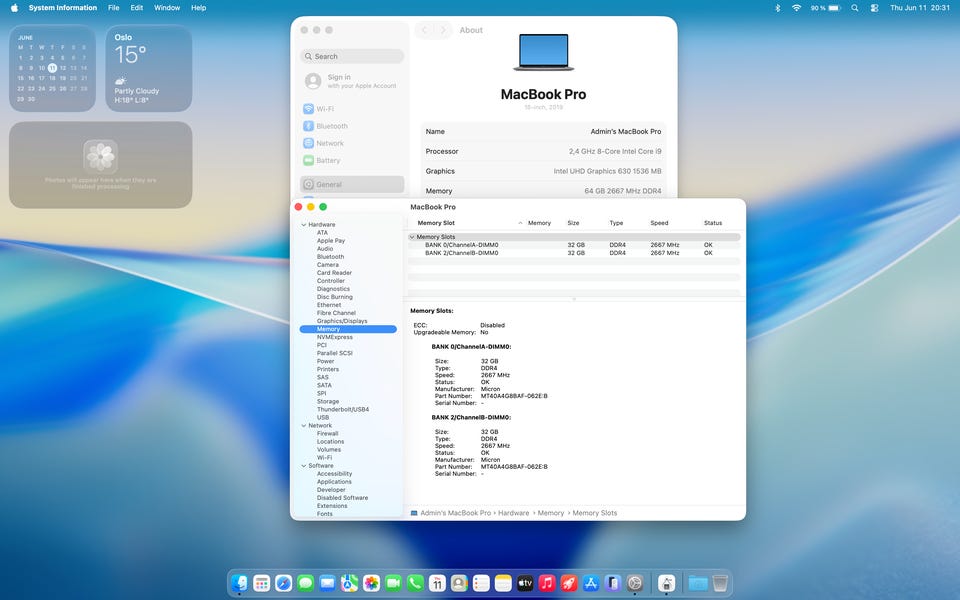
Task: Click the Search field in Settings window
Action: tap(352, 56)
